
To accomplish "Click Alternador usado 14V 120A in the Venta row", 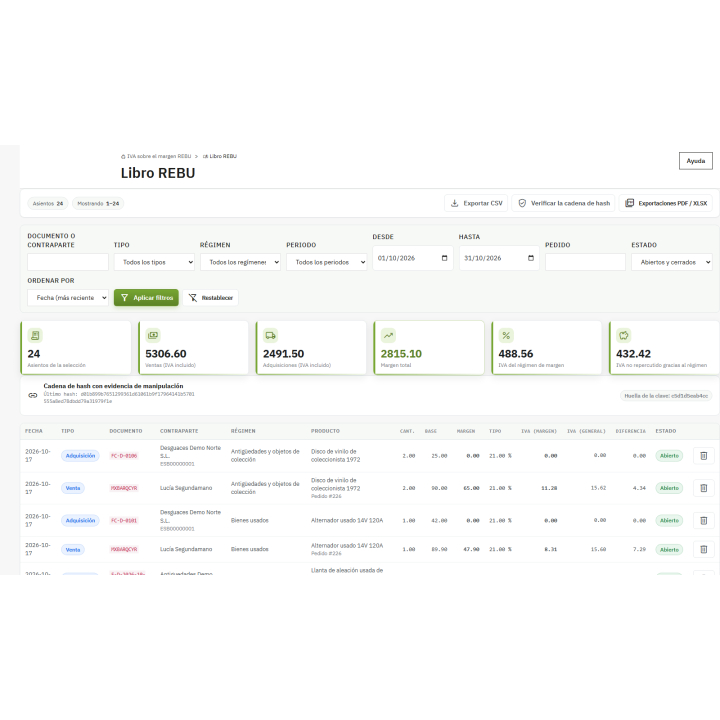I will [347, 546].
